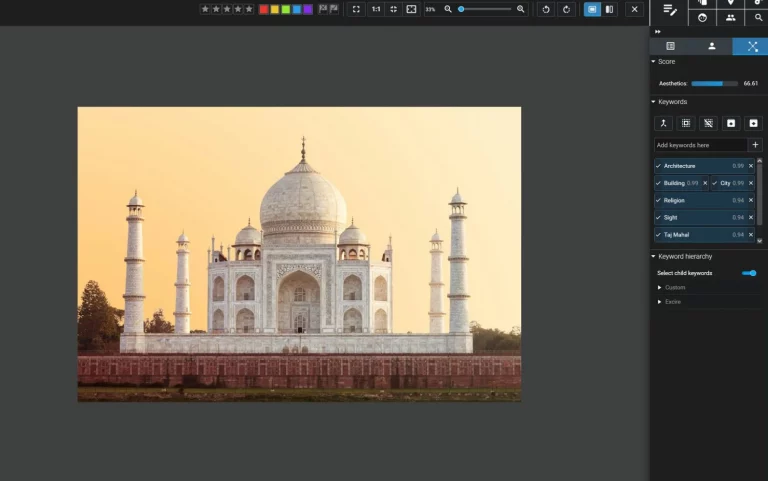Uncheck the Architecture keyword
This screenshot has width=768, height=481.
658,166
